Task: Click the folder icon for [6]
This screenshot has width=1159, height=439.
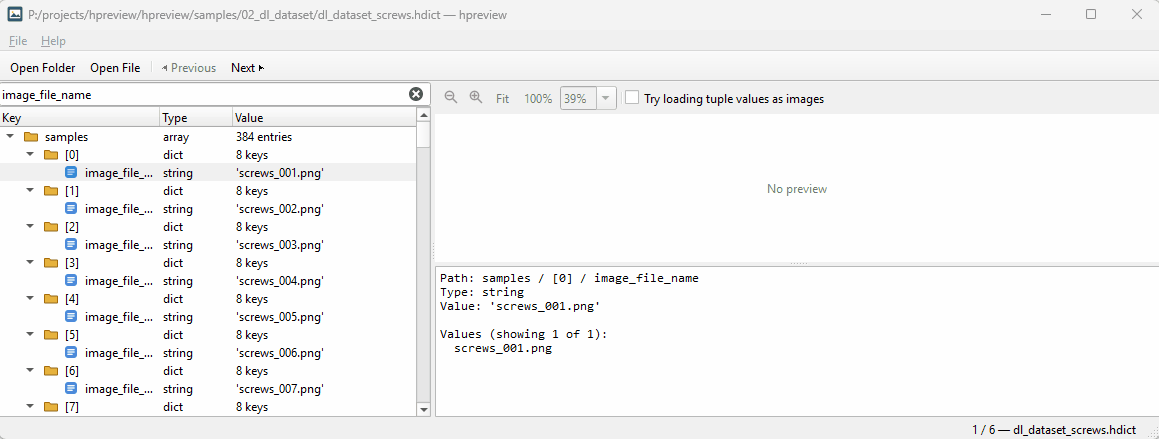Action: tap(51, 371)
